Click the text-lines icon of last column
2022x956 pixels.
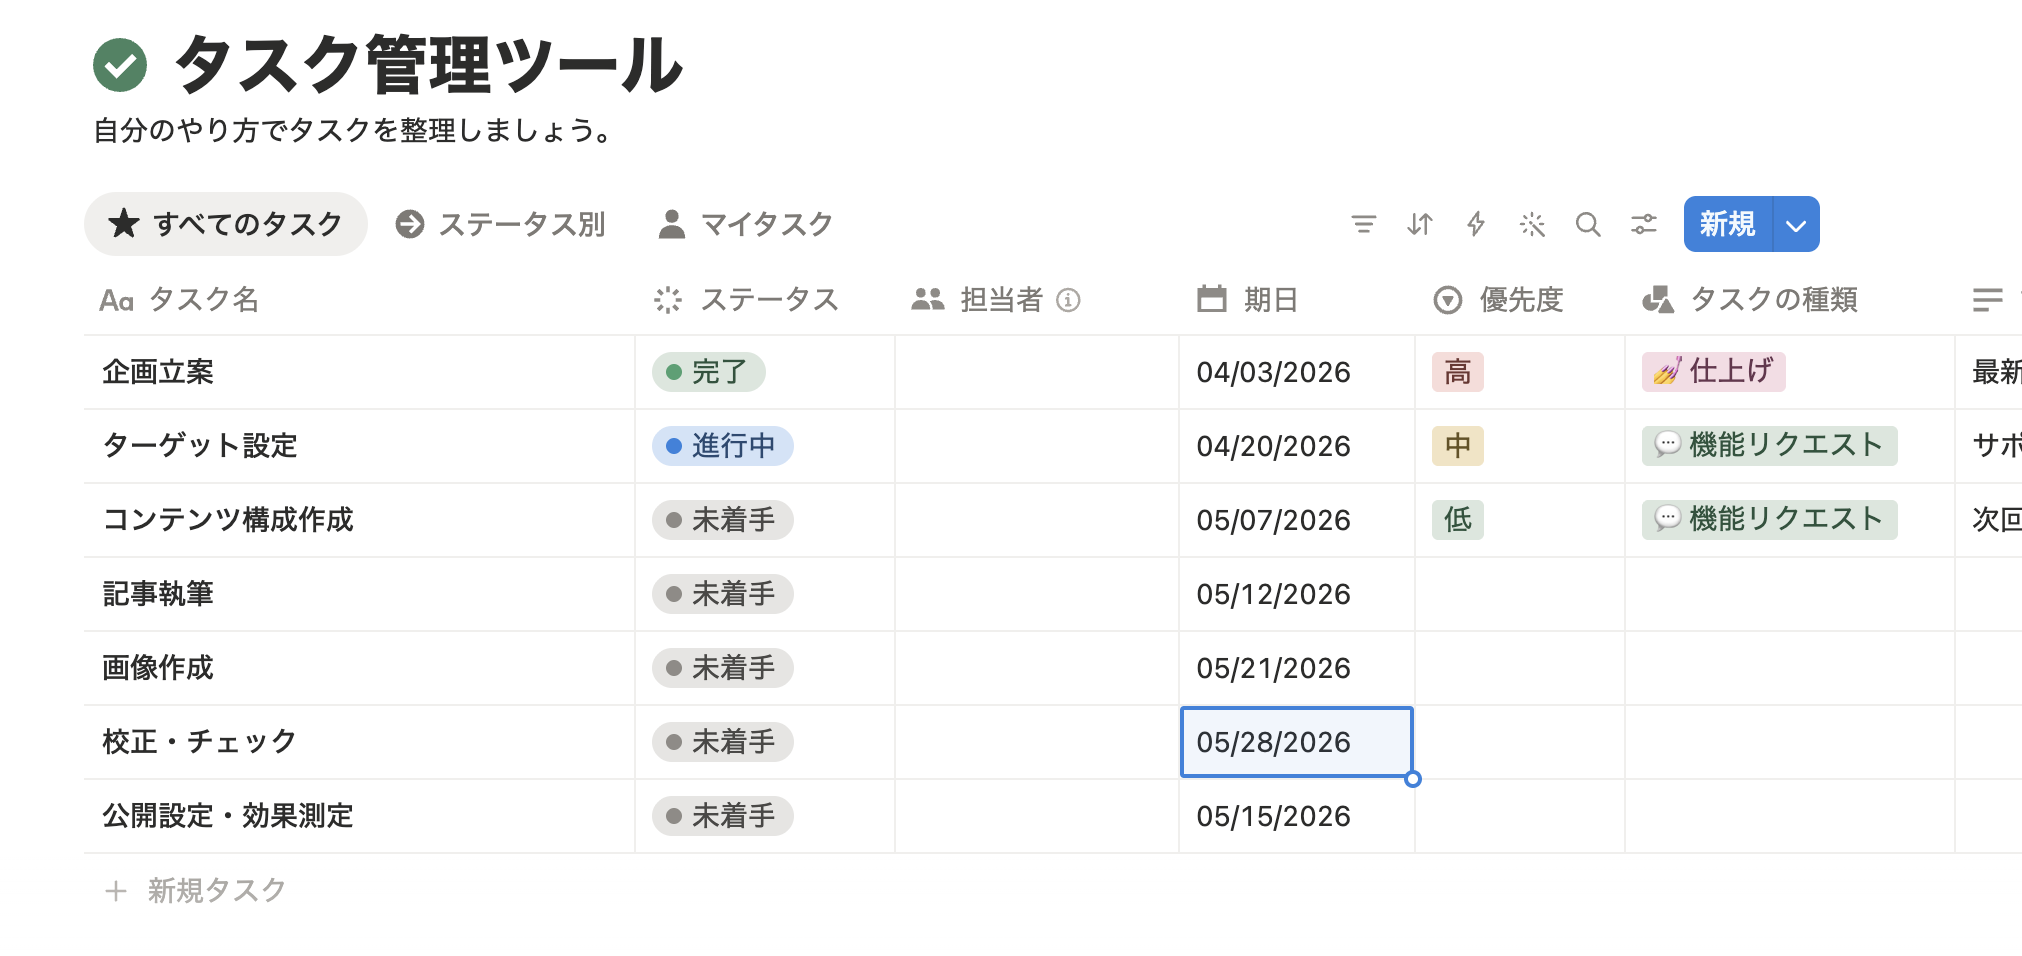(x=1988, y=300)
